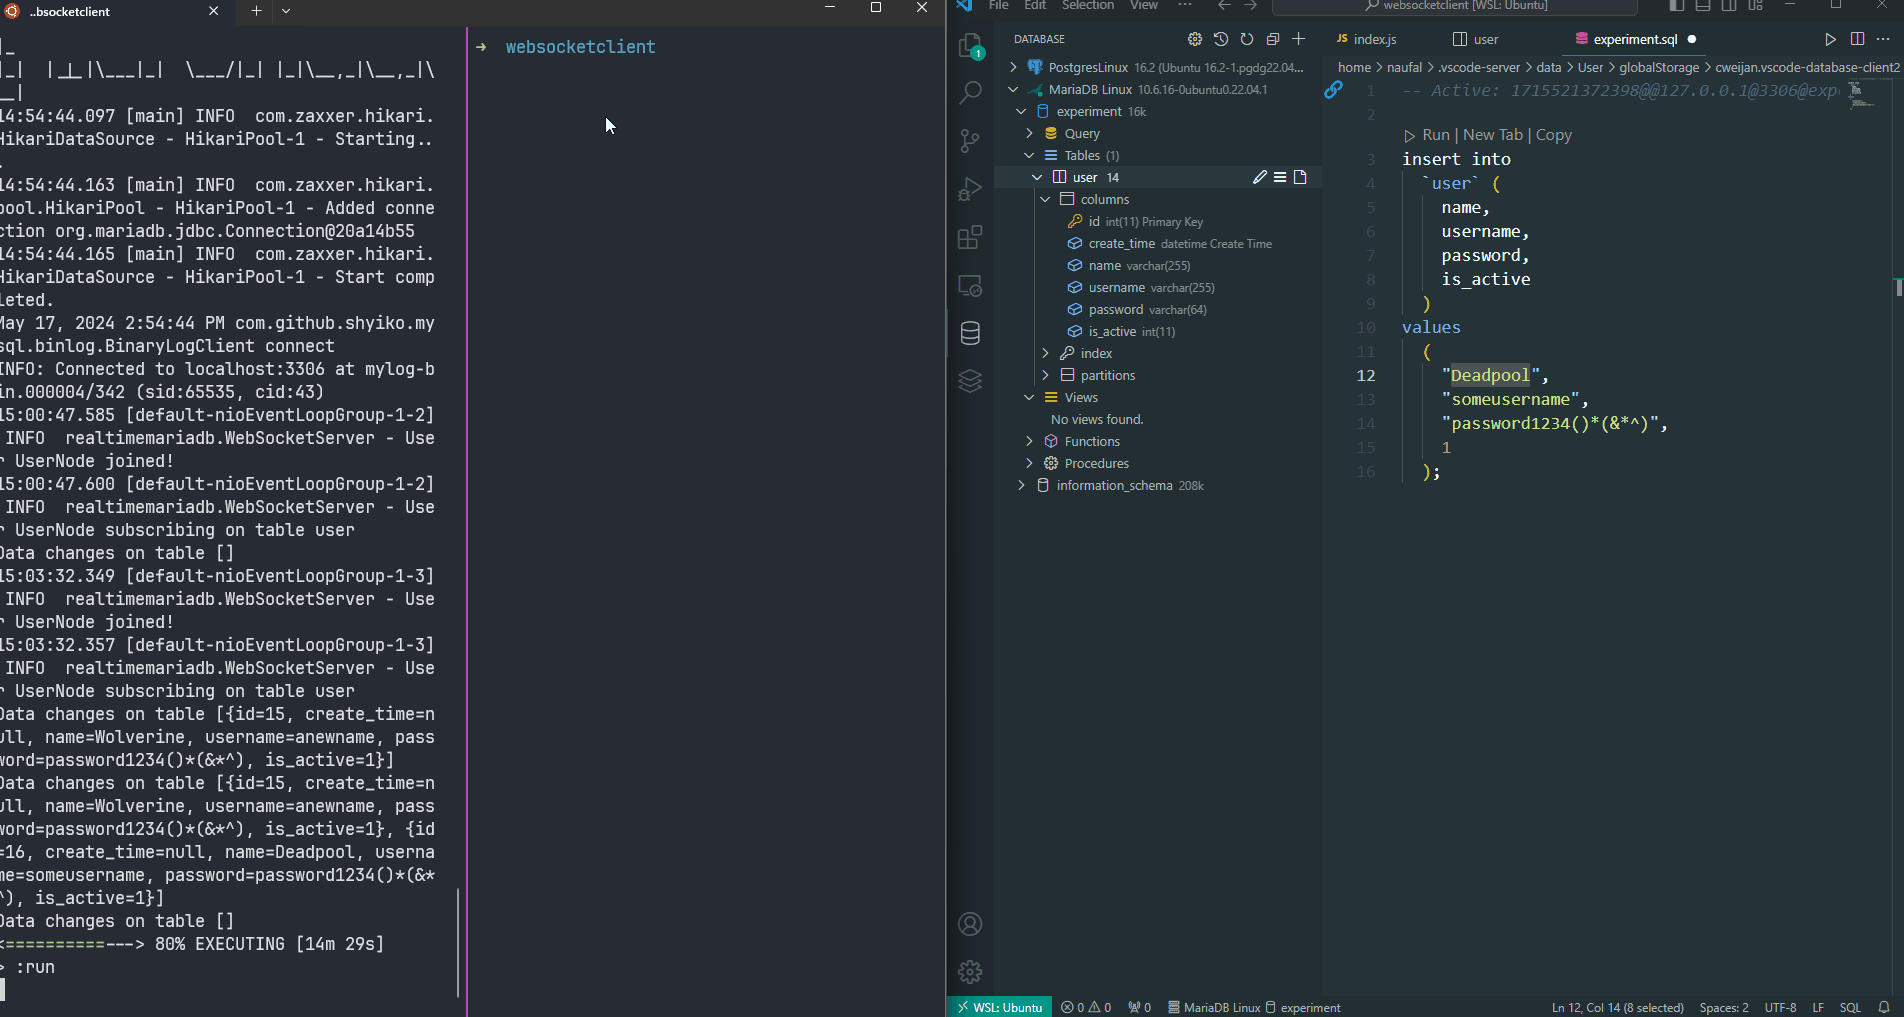
Task: Open the Database client view icon
Action: [970, 333]
